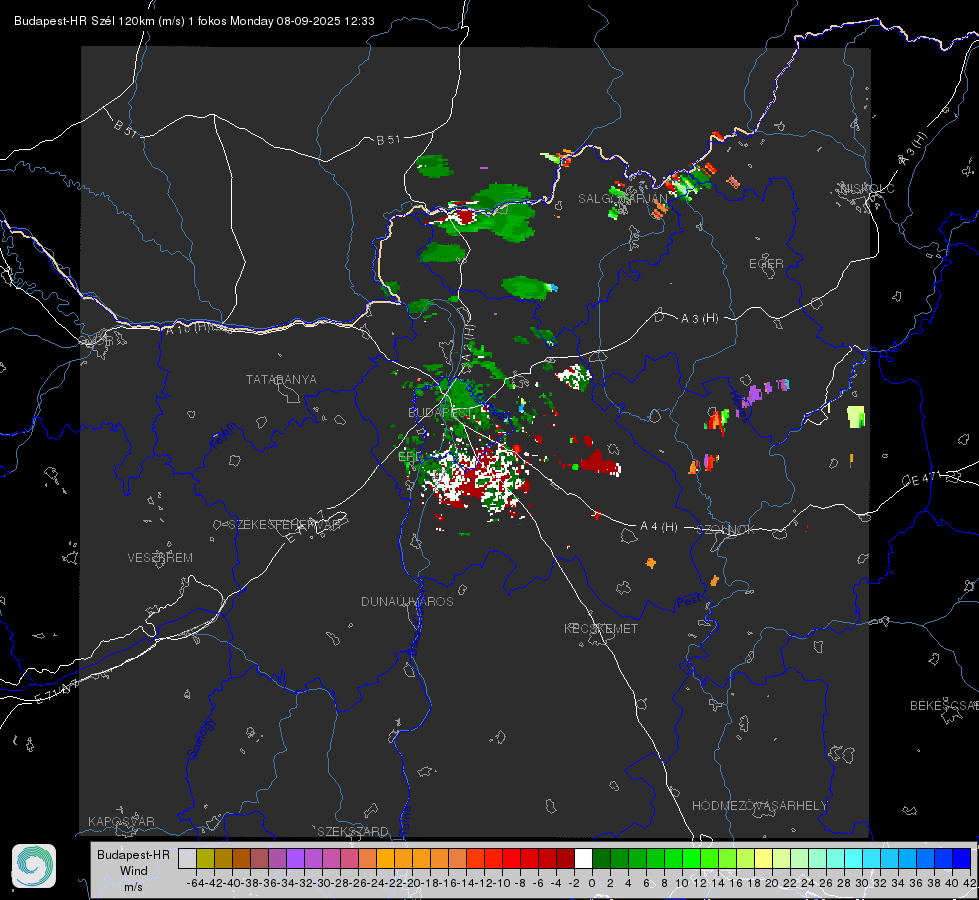Click the 'Budapest-HR Wind m/s' legend caption
The image size is (979, 900).
pyautogui.click(x=133, y=870)
